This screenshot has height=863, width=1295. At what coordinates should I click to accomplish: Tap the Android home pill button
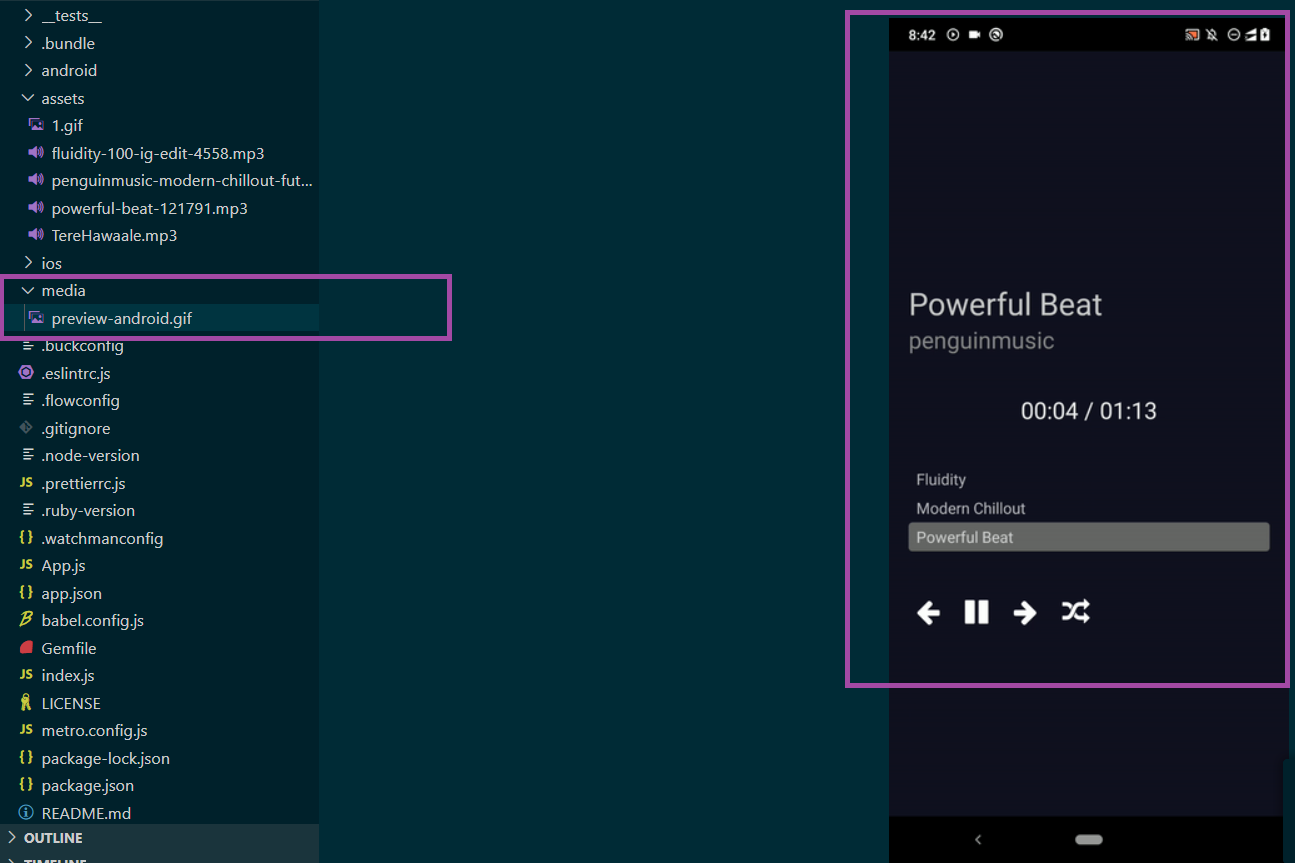pyautogui.click(x=1089, y=839)
